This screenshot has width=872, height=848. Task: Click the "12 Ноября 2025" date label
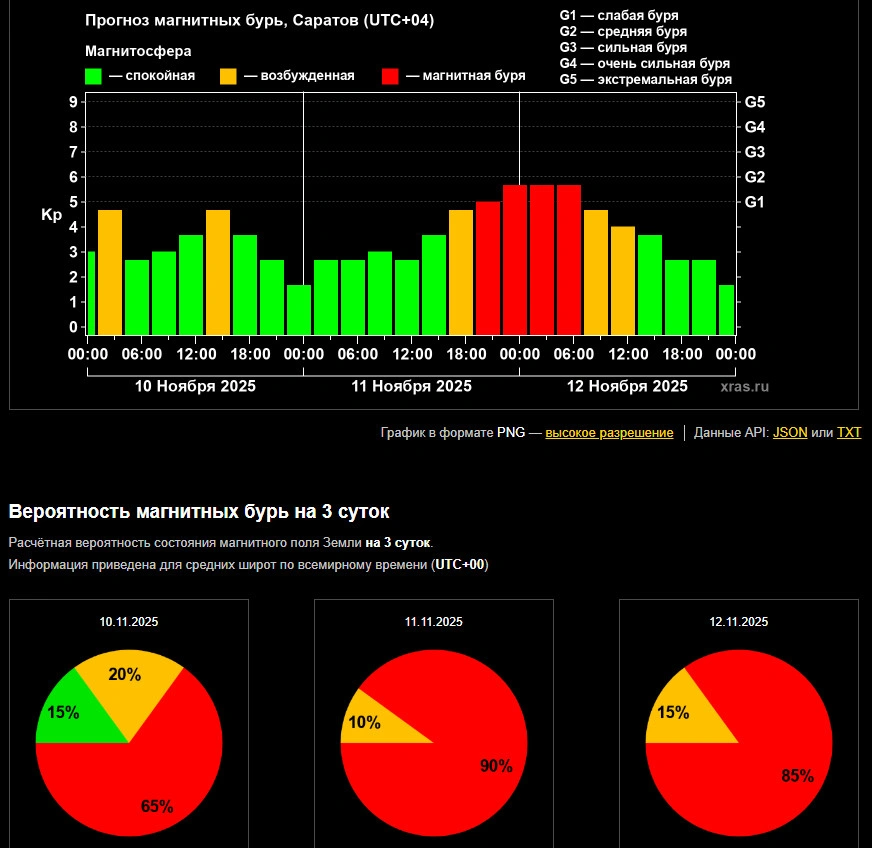(x=627, y=386)
